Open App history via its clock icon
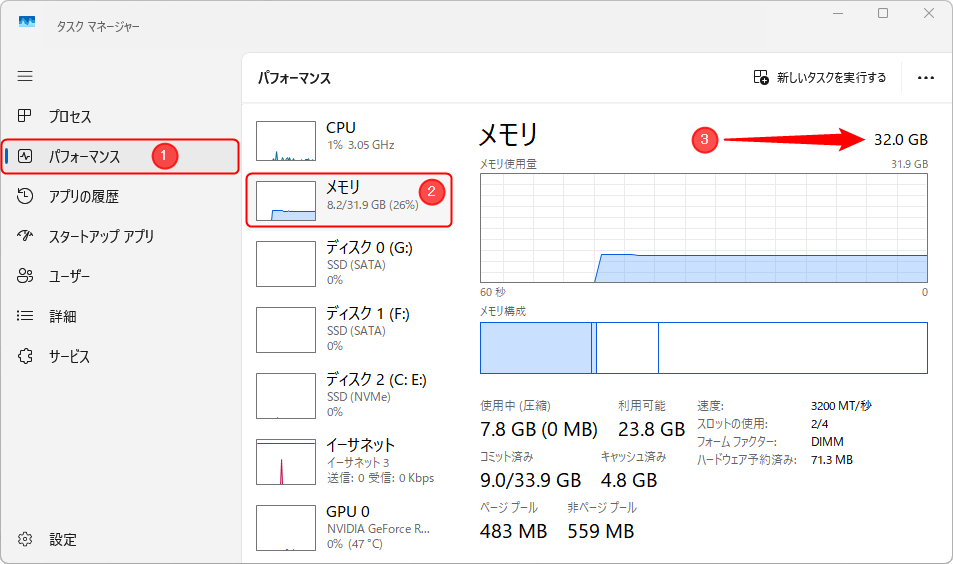 (x=26, y=197)
